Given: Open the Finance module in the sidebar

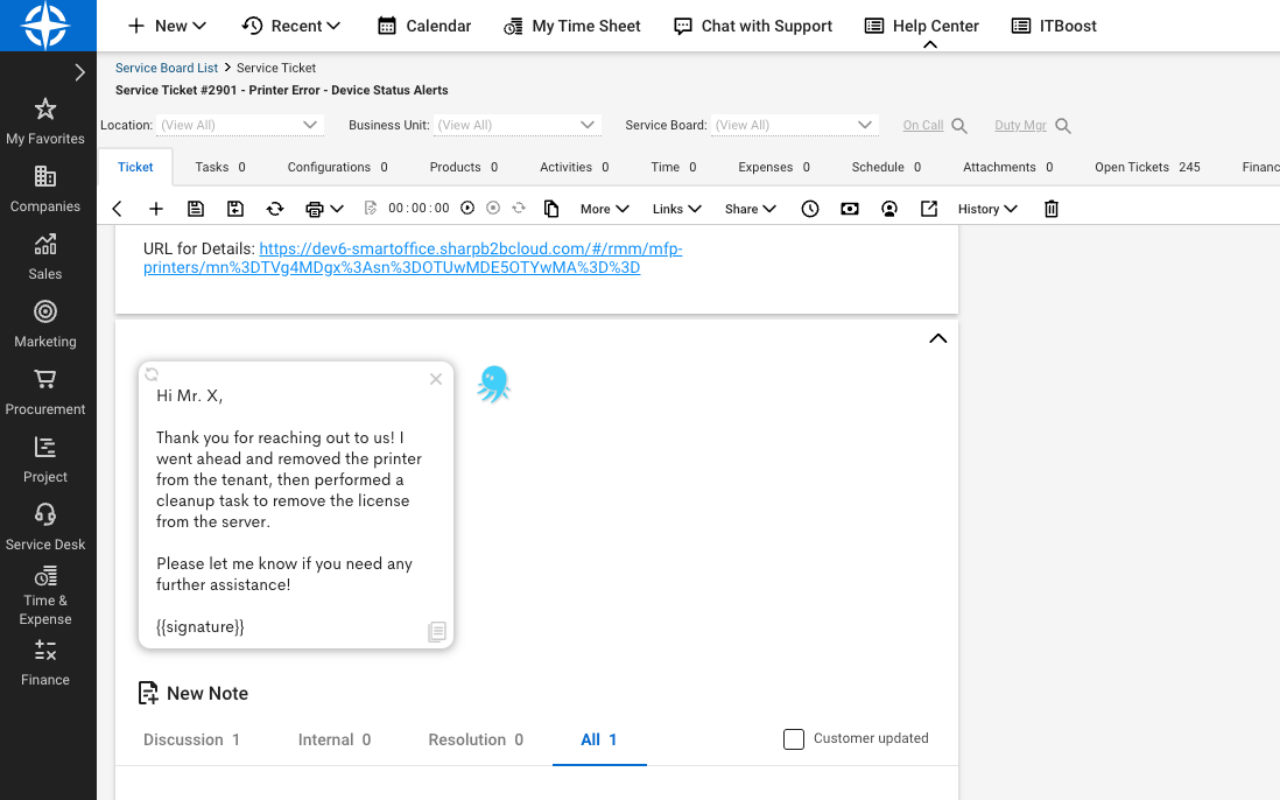Looking at the screenshot, I should (x=45, y=664).
